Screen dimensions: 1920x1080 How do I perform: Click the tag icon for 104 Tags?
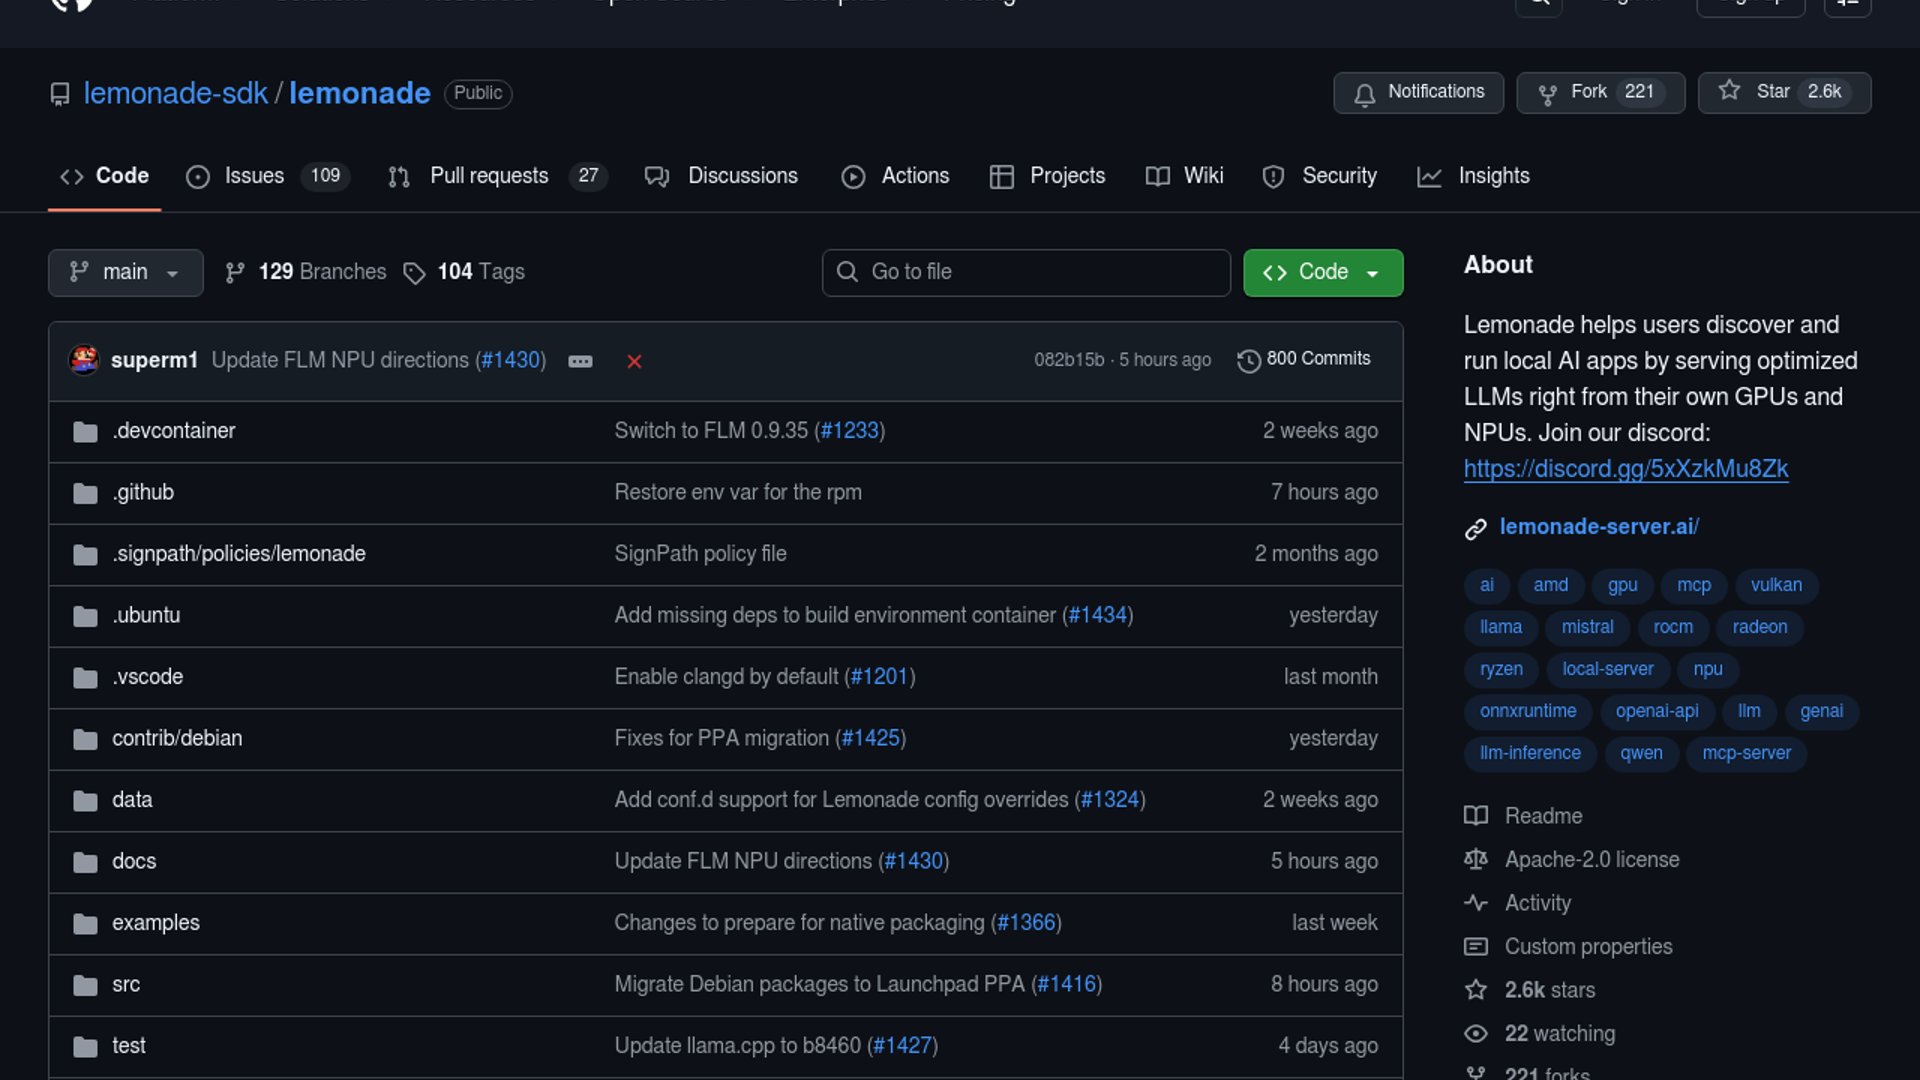[414, 273]
